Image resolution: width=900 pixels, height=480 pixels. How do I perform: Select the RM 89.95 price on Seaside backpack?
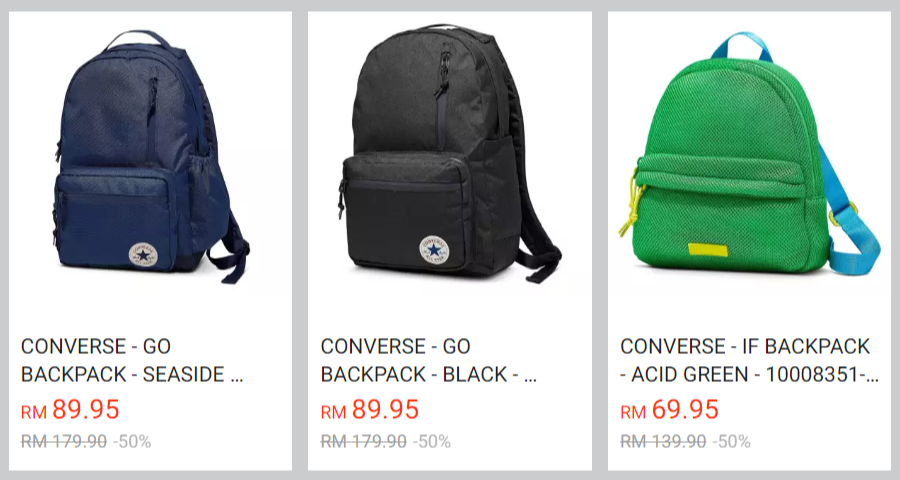pyautogui.click(x=70, y=410)
